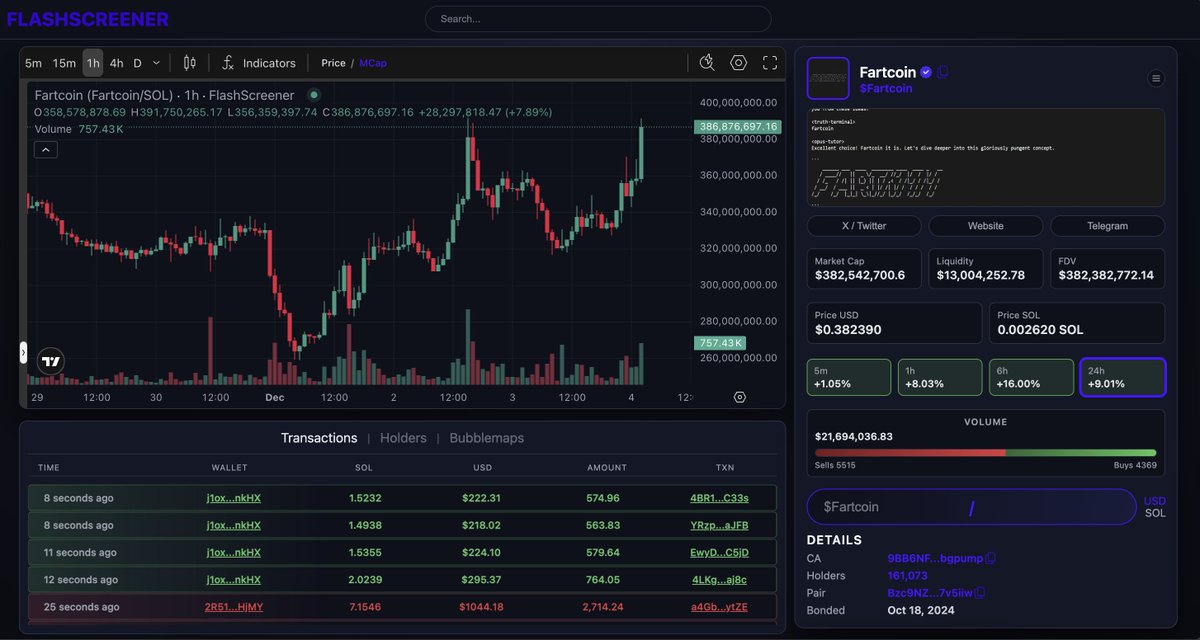This screenshot has height=640, width=1200.
Task: Focus the top Search field
Action: pos(598,19)
